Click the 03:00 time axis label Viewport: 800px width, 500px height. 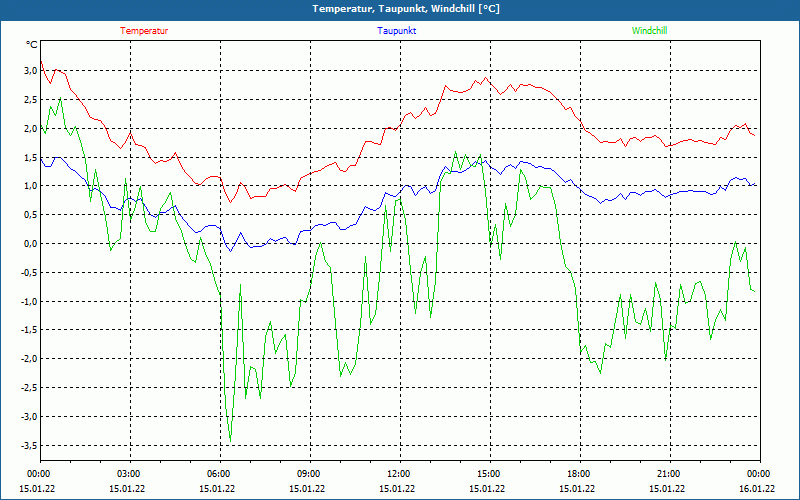(131, 474)
